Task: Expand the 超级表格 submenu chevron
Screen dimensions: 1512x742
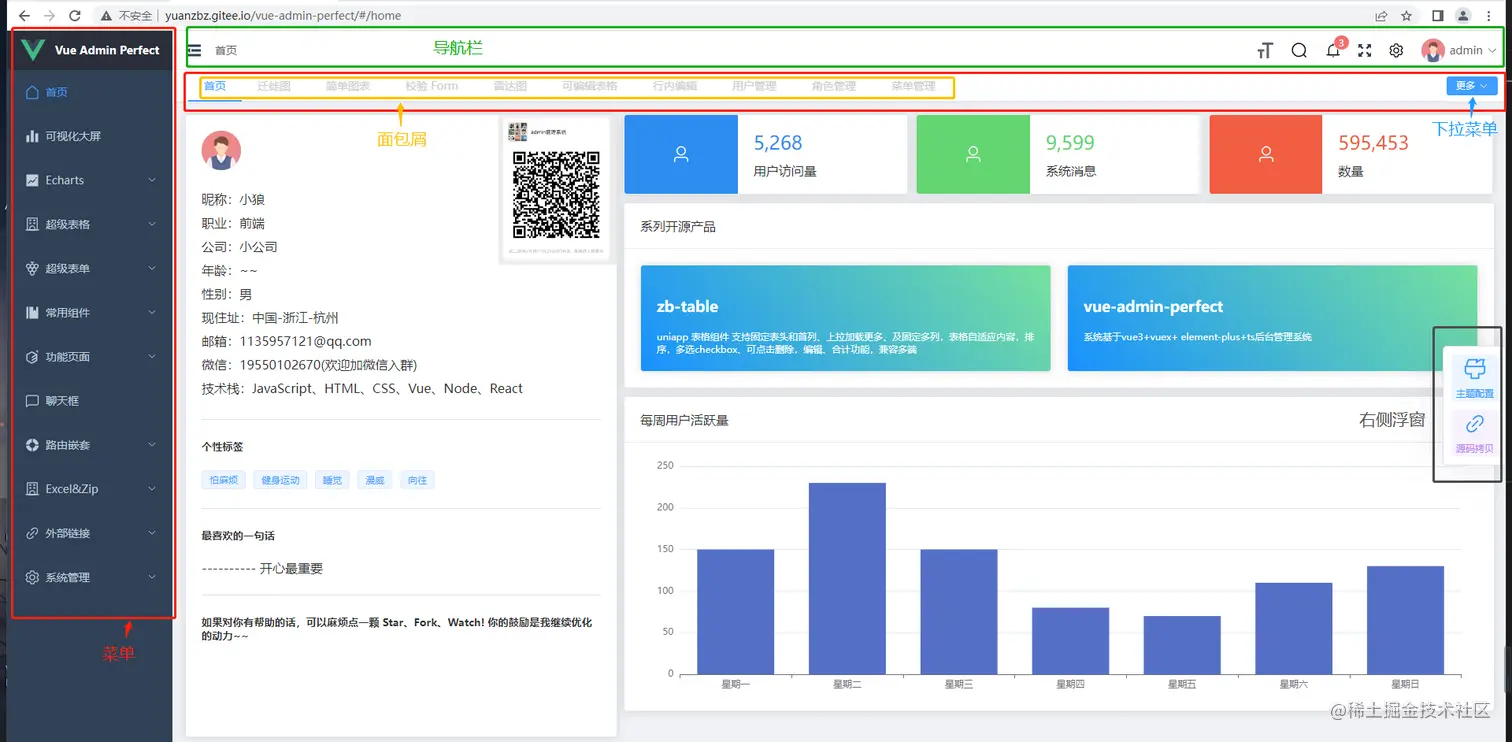Action: (x=152, y=224)
